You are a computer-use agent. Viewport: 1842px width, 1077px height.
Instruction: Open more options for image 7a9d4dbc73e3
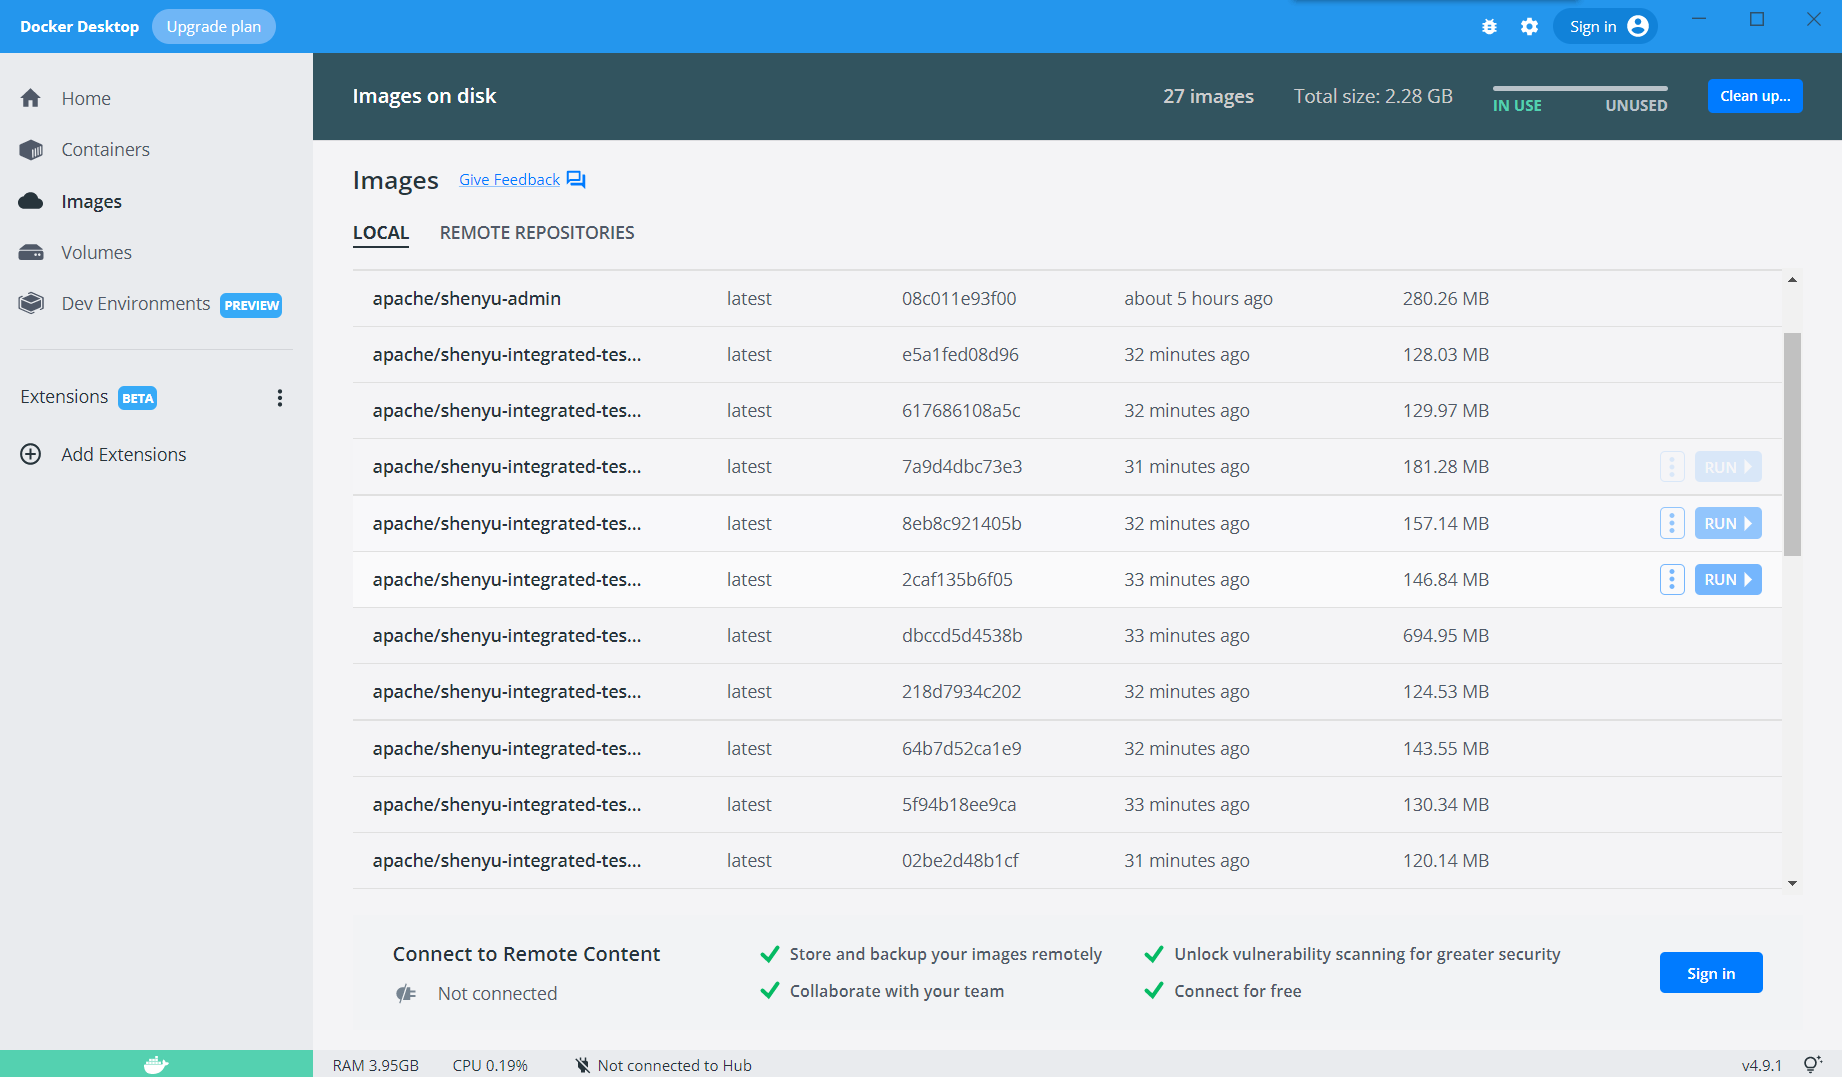(x=1672, y=467)
